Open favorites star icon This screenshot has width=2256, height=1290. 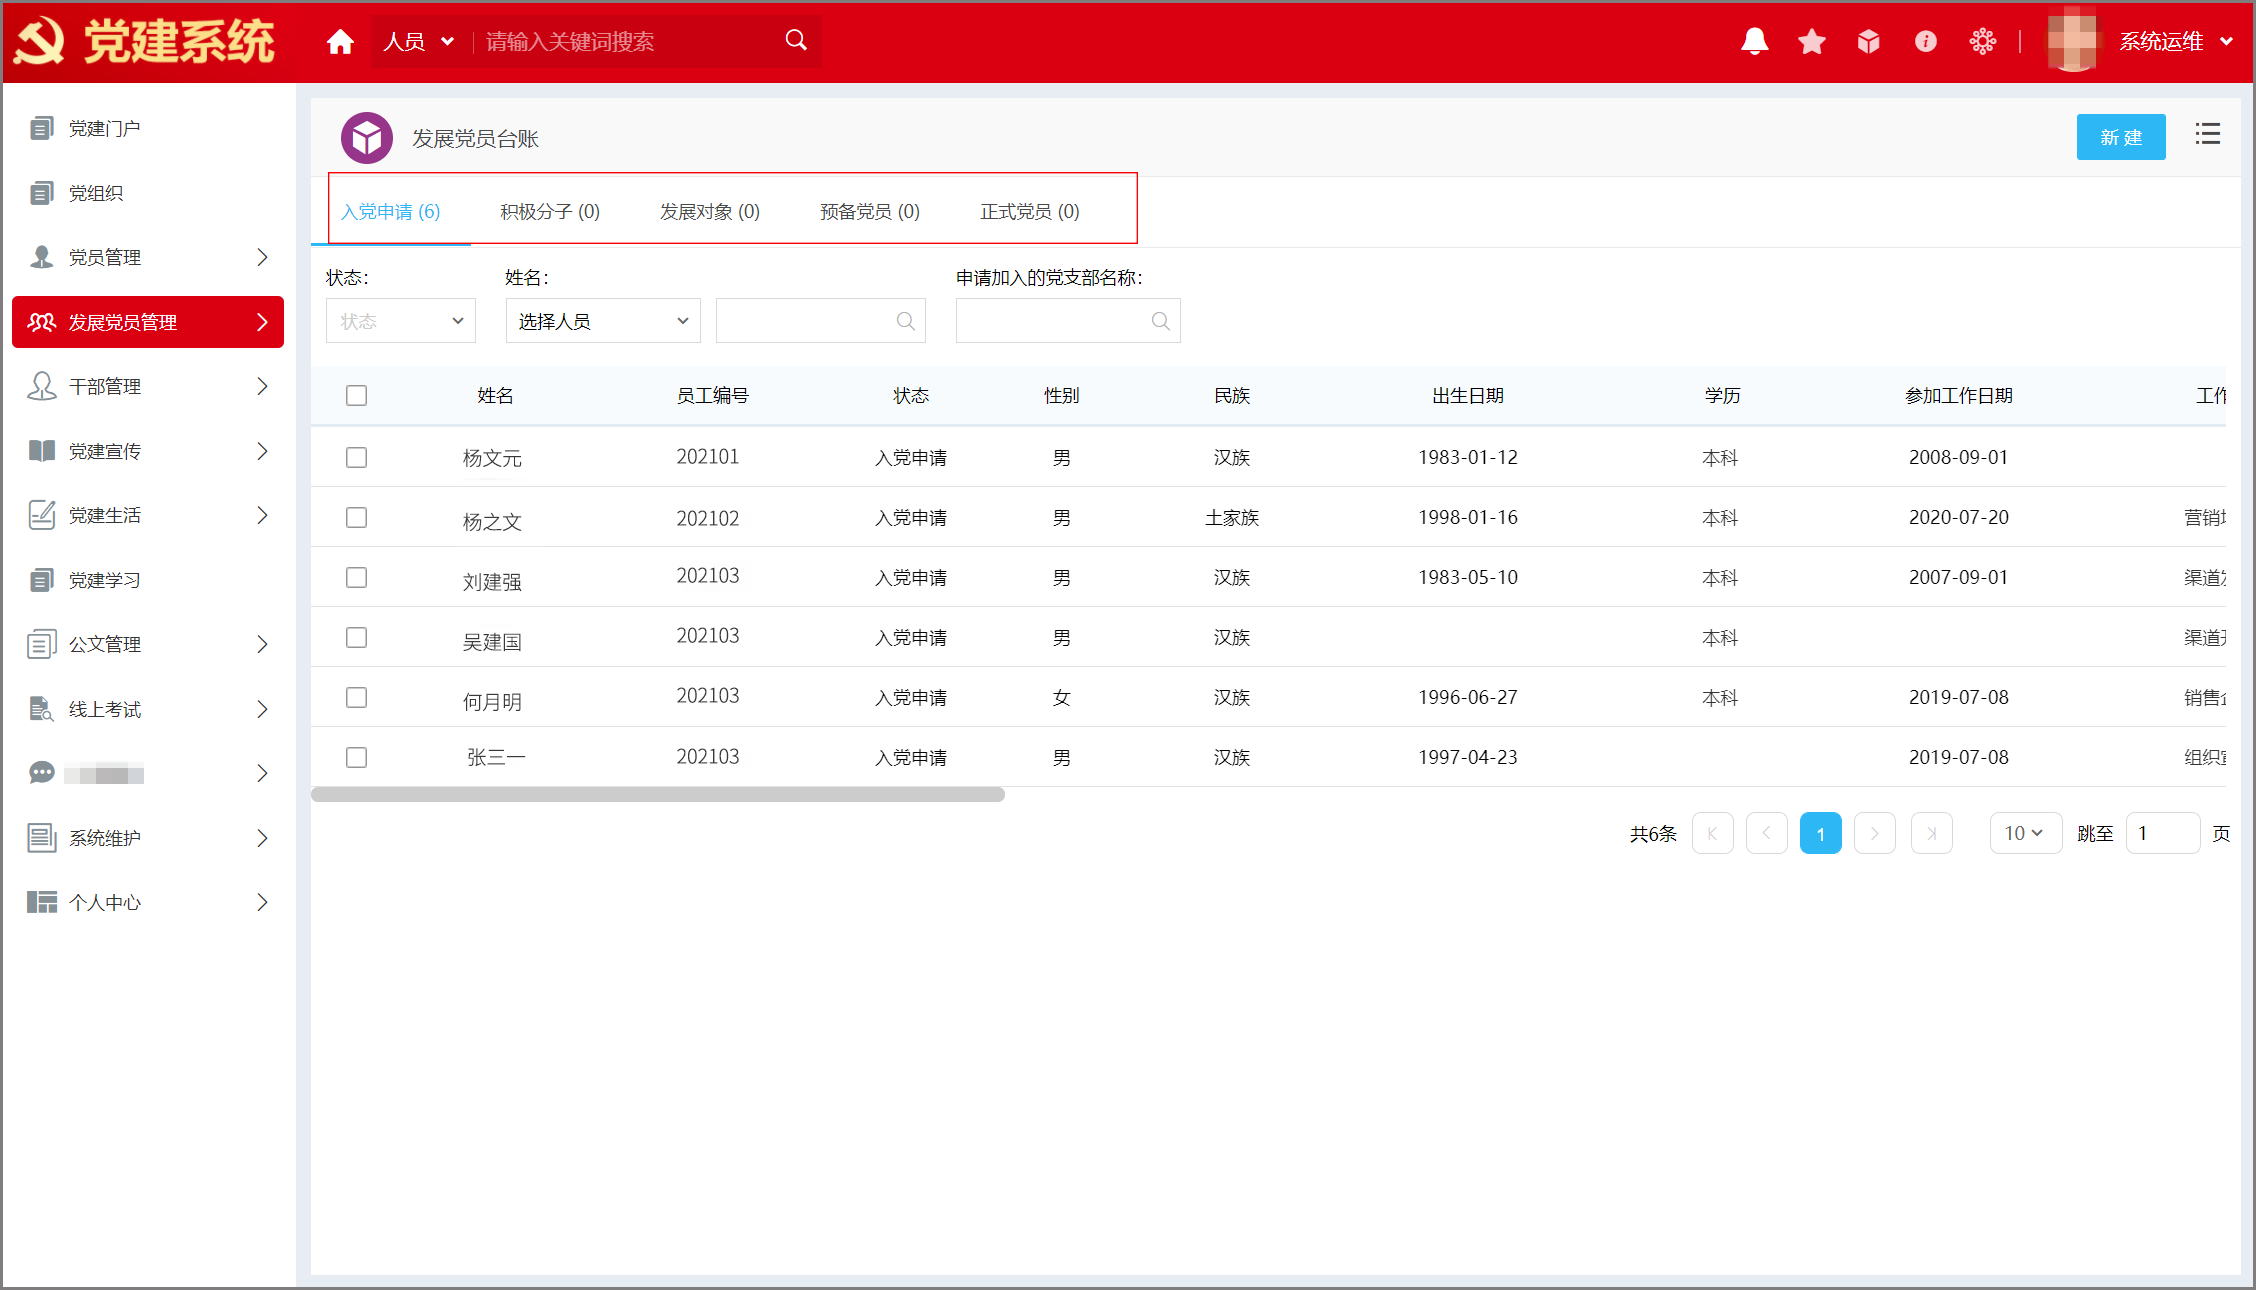[x=1811, y=41]
